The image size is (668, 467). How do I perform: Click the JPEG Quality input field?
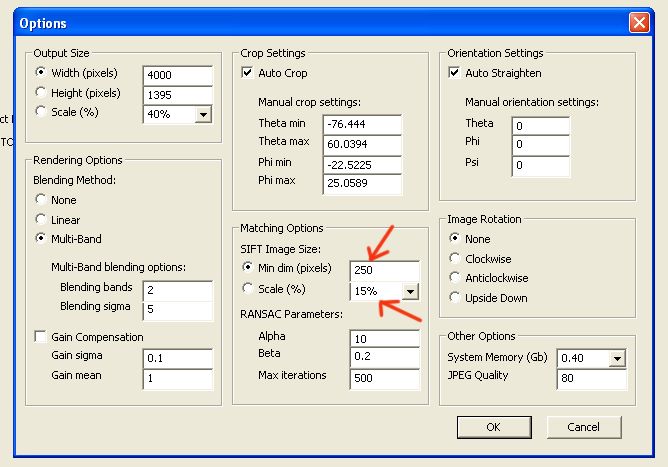tap(591, 378)
